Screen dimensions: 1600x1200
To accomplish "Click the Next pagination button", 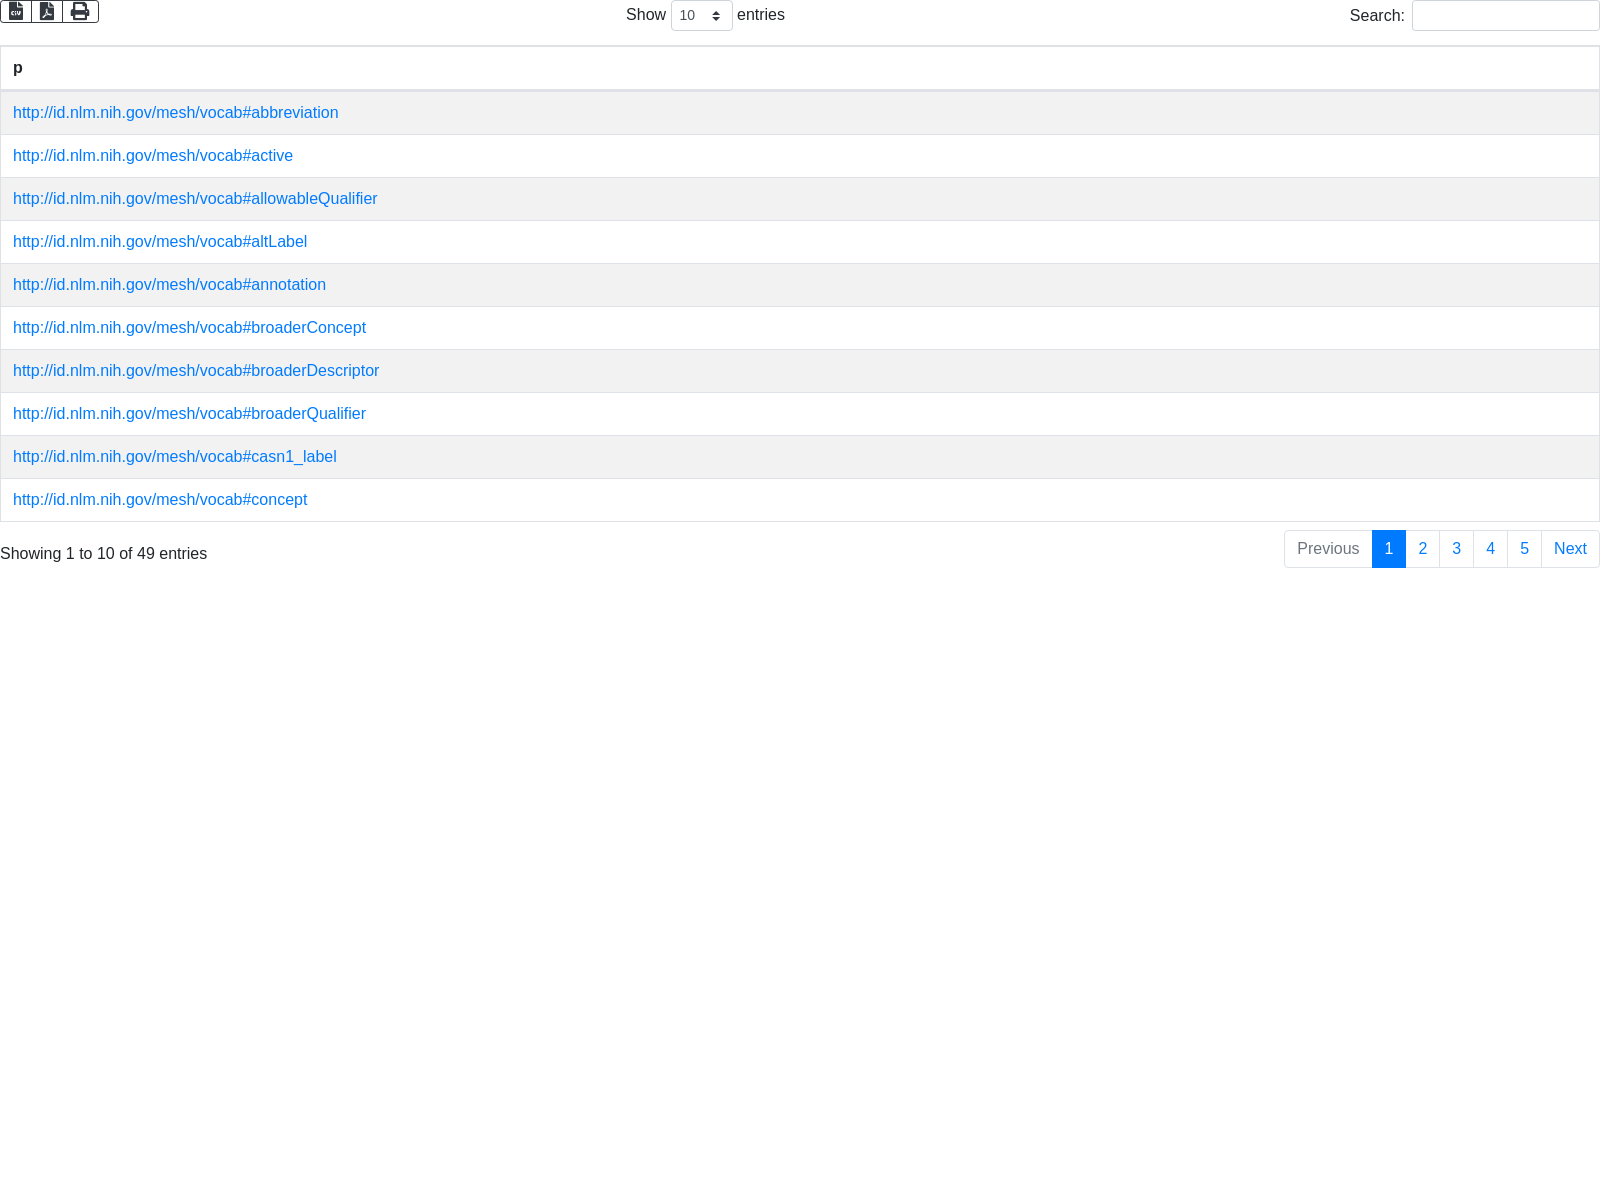I will click(x=1569, y=549).
